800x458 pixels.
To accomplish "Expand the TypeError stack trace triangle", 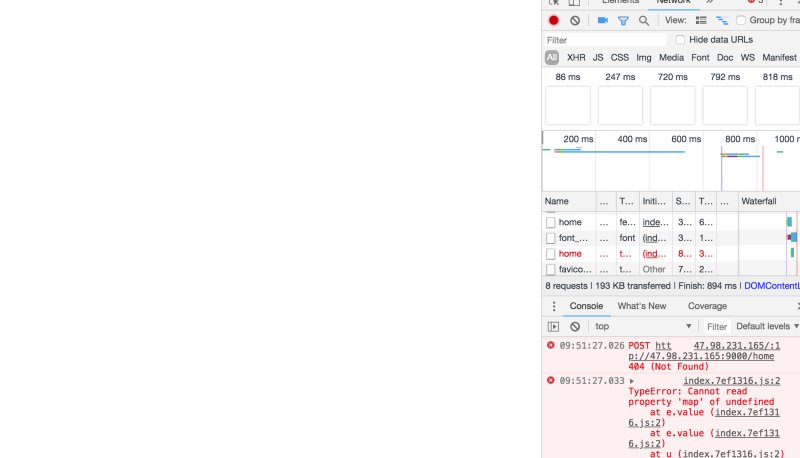I will pyautogui.click(x=632, y=381).
